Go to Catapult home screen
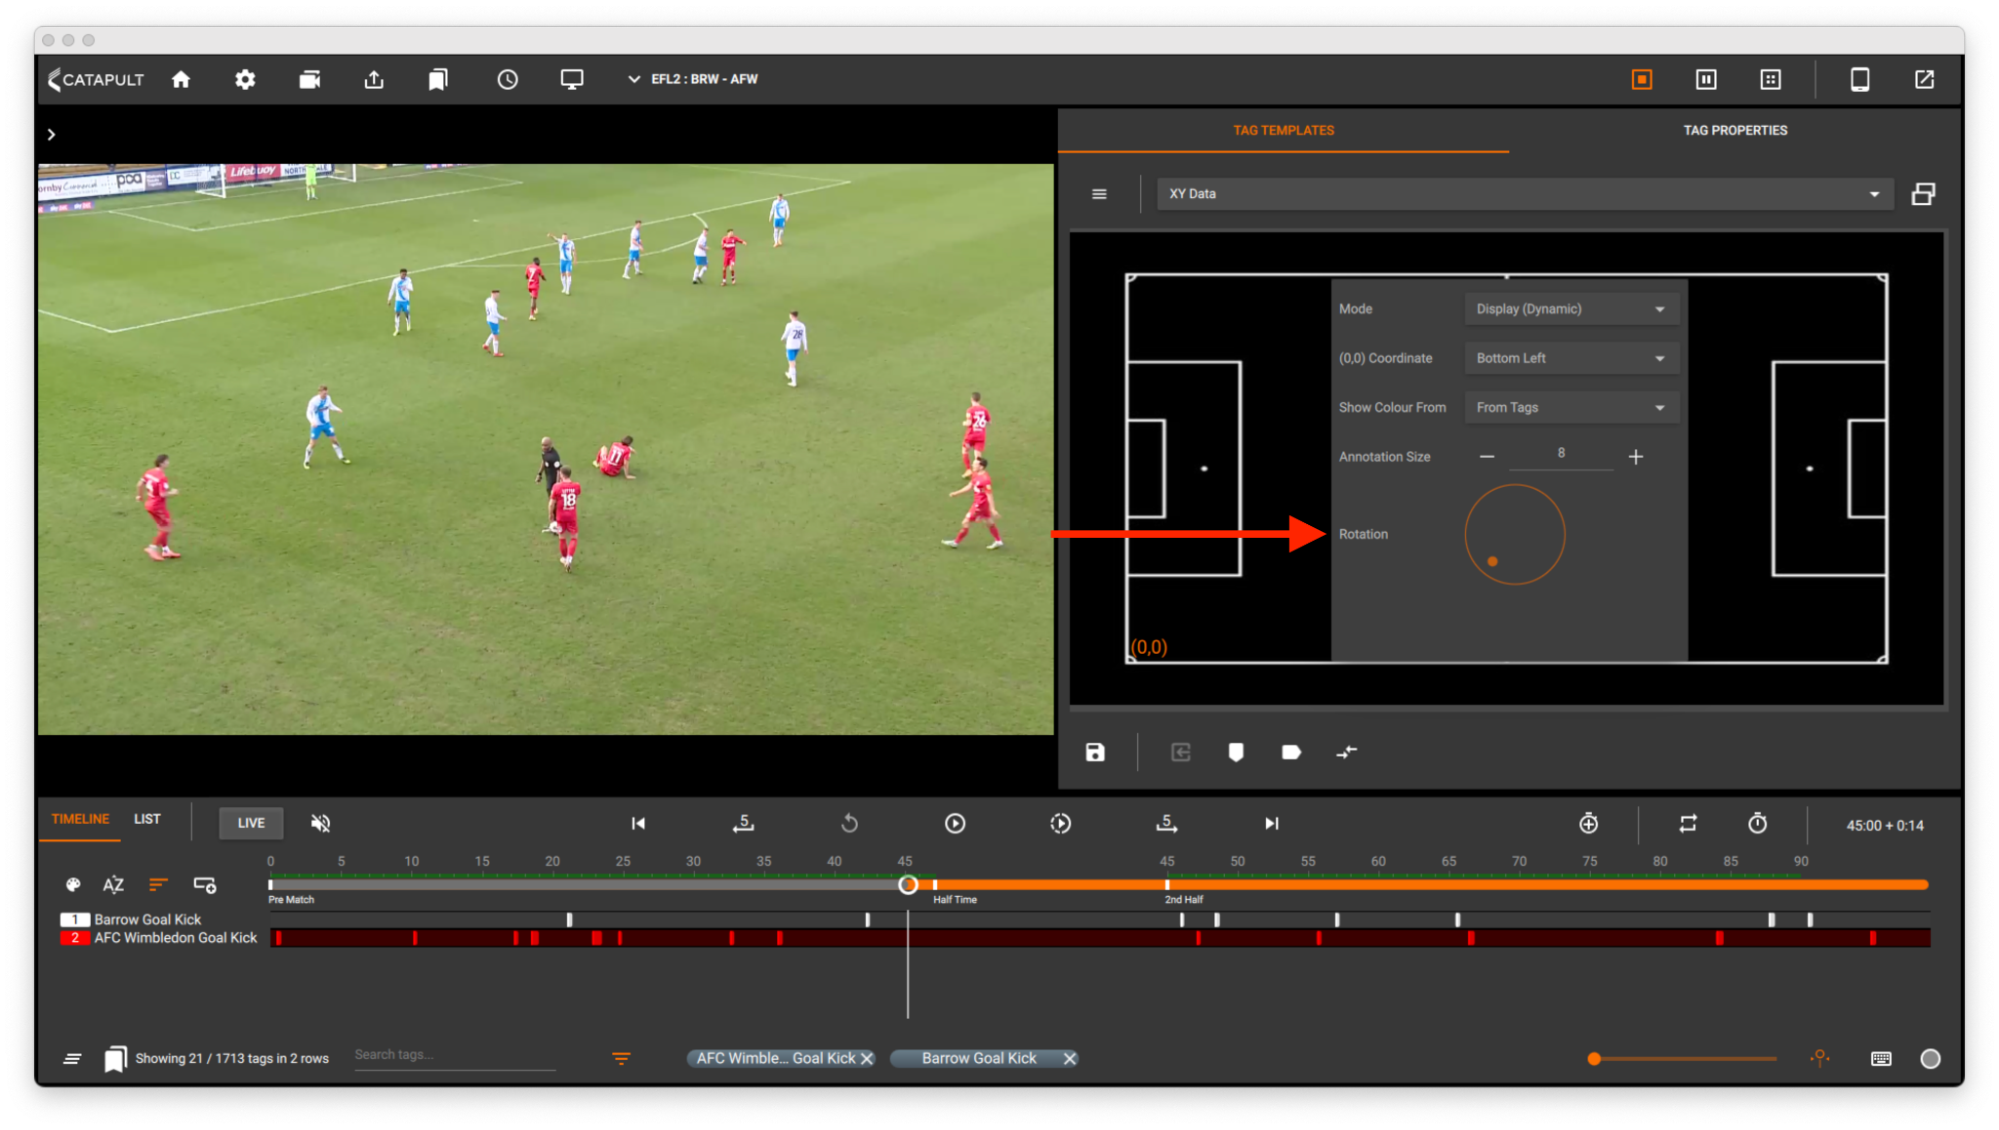The height and width of the screenshot is (1130, 1999). tap(181, 79)
